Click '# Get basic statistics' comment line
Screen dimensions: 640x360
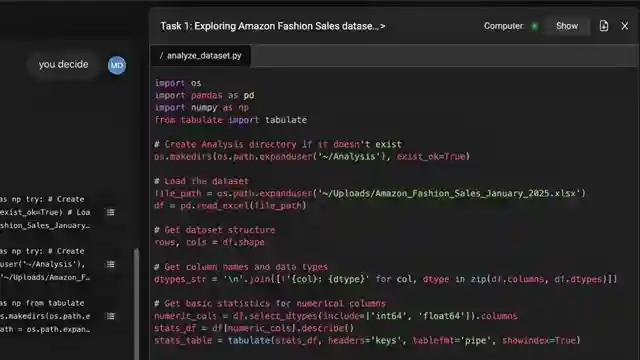[270, 304]
